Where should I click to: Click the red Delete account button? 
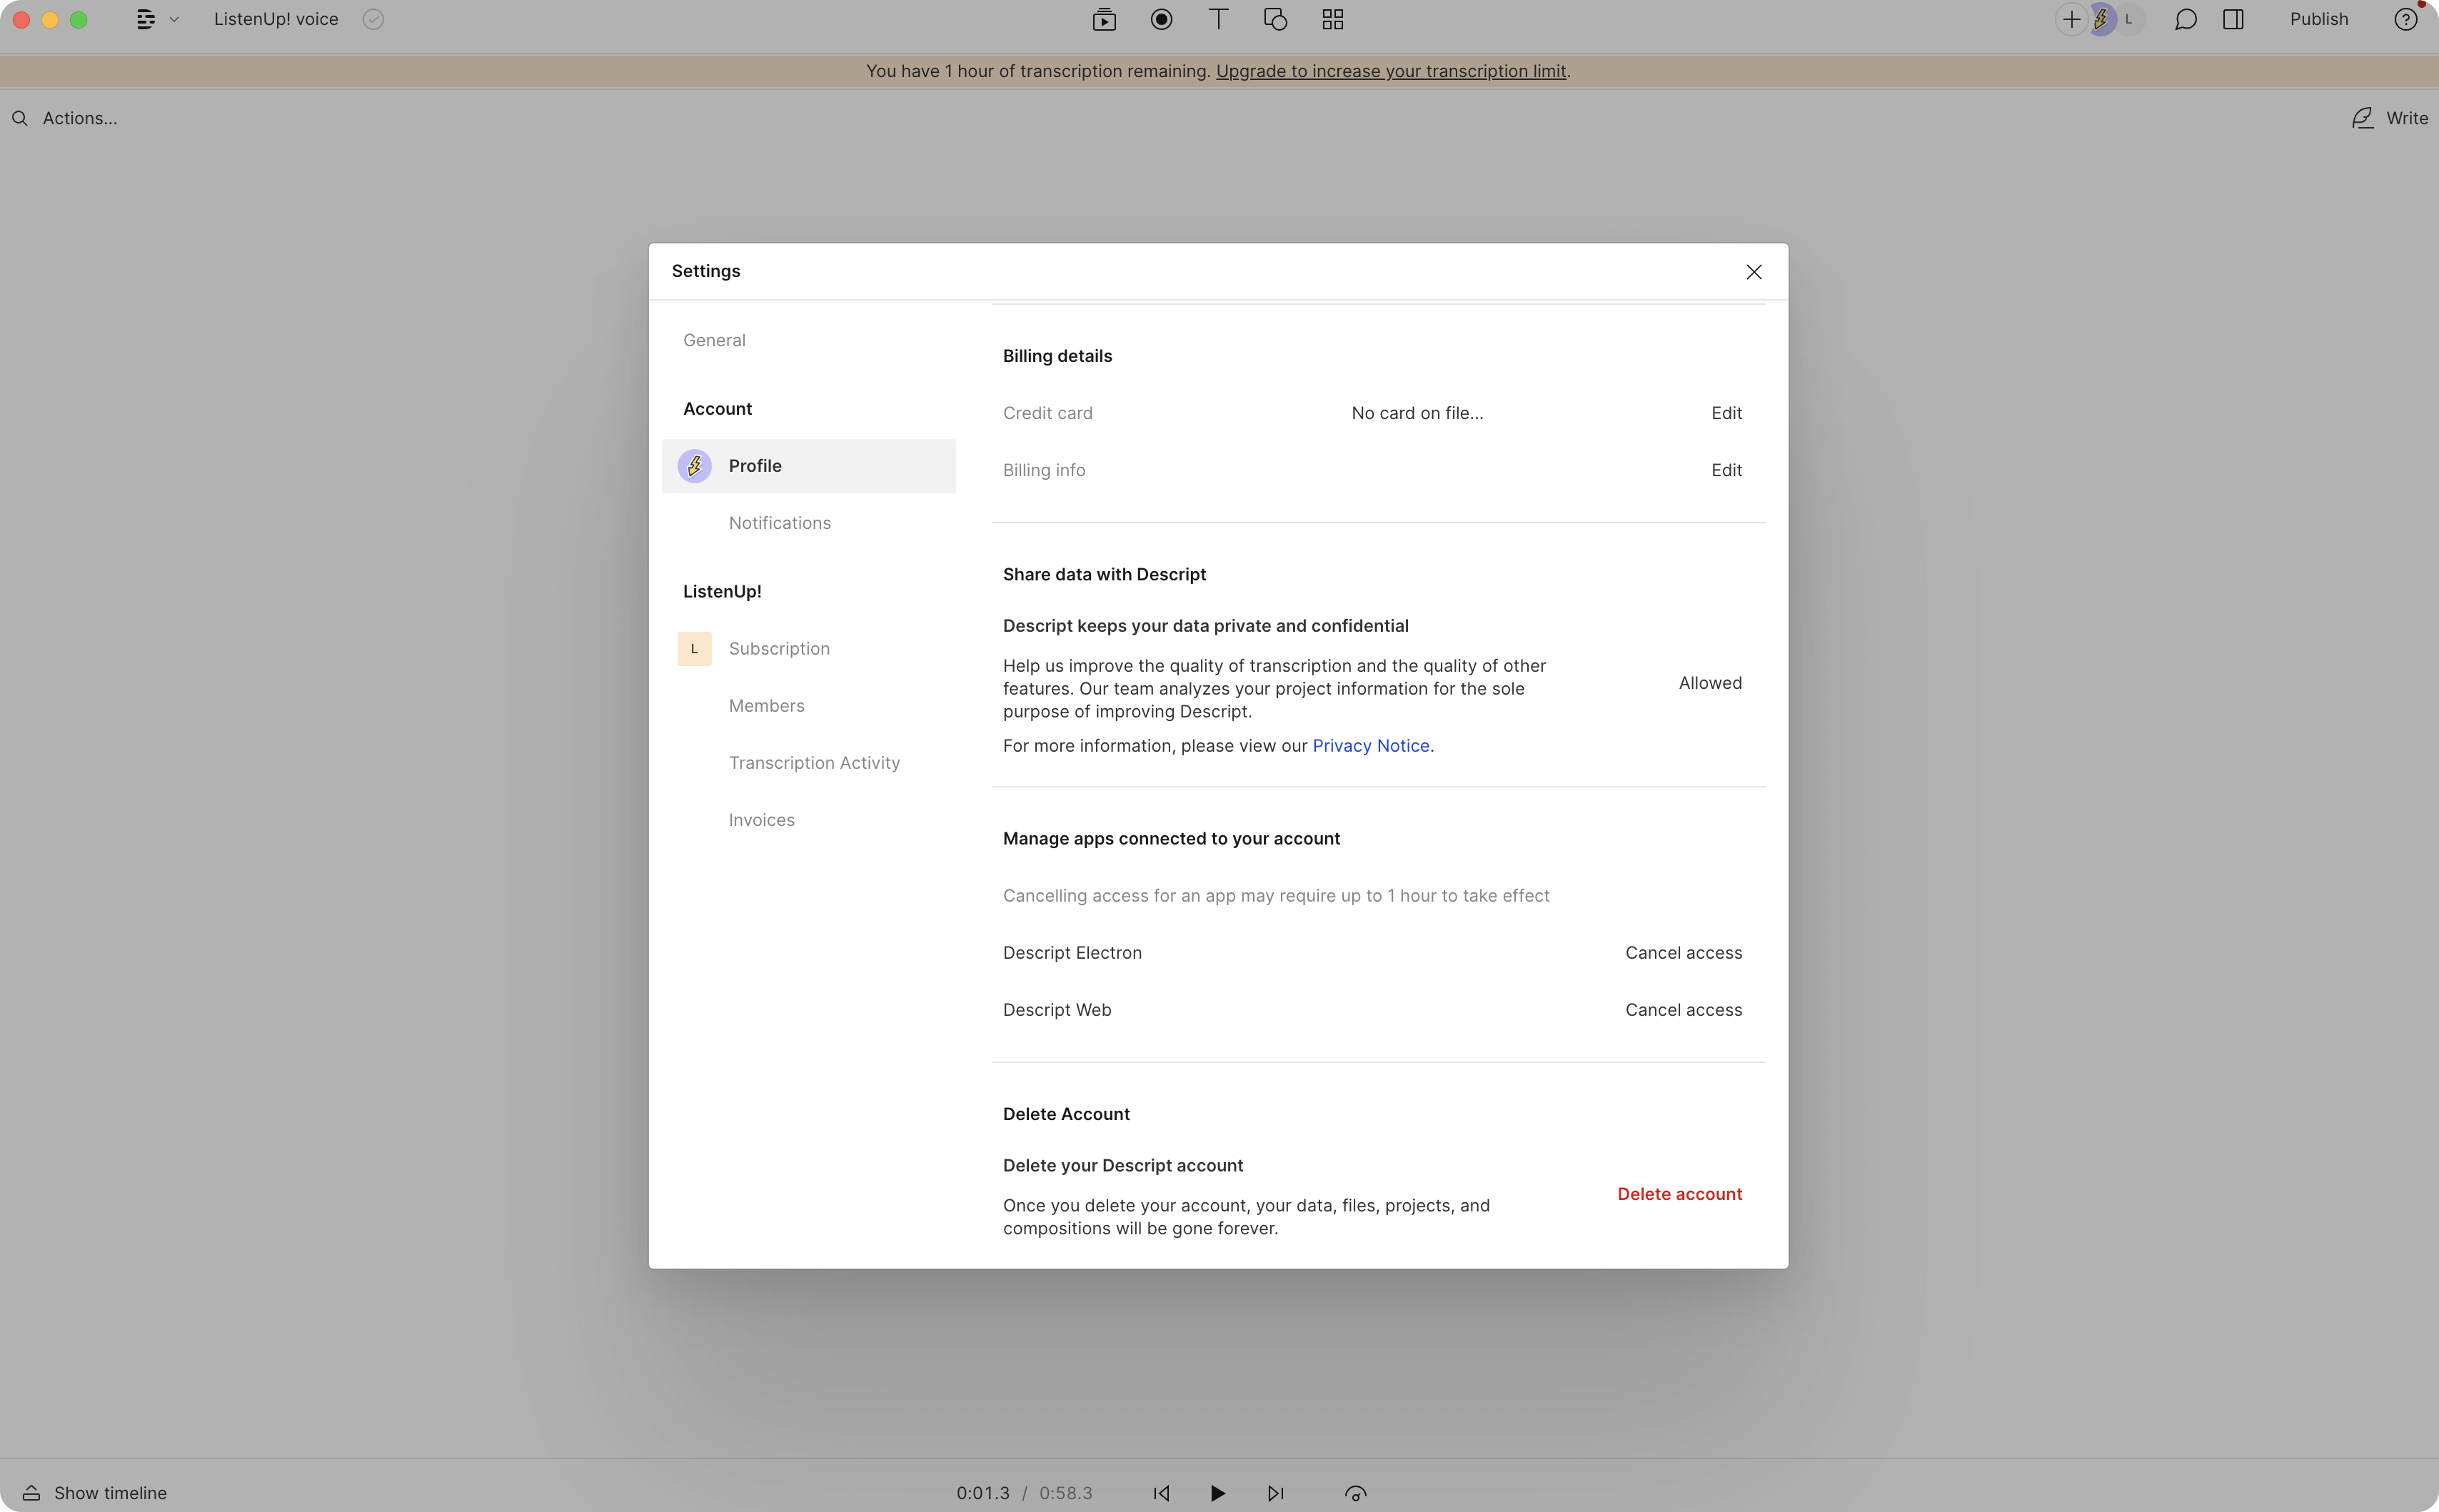click(x=1679, y=1194)
